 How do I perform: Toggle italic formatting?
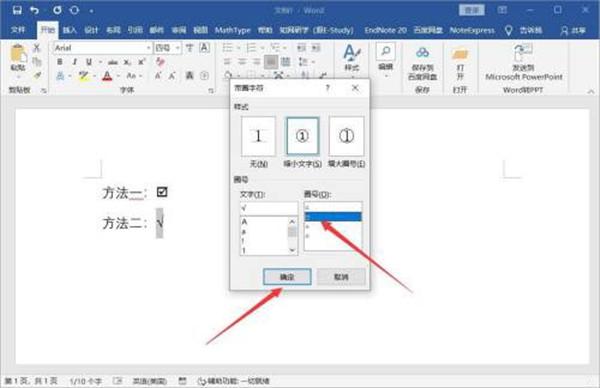pos(75,62)
